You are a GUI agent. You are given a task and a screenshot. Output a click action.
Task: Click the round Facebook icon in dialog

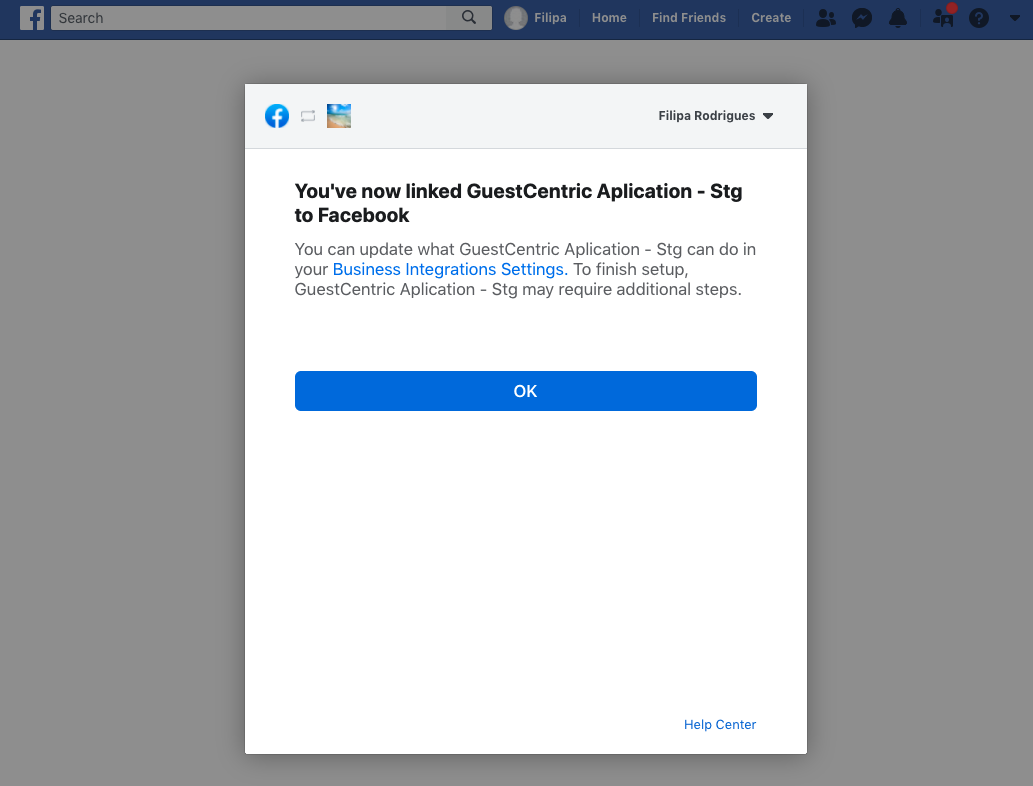point(277,116)
